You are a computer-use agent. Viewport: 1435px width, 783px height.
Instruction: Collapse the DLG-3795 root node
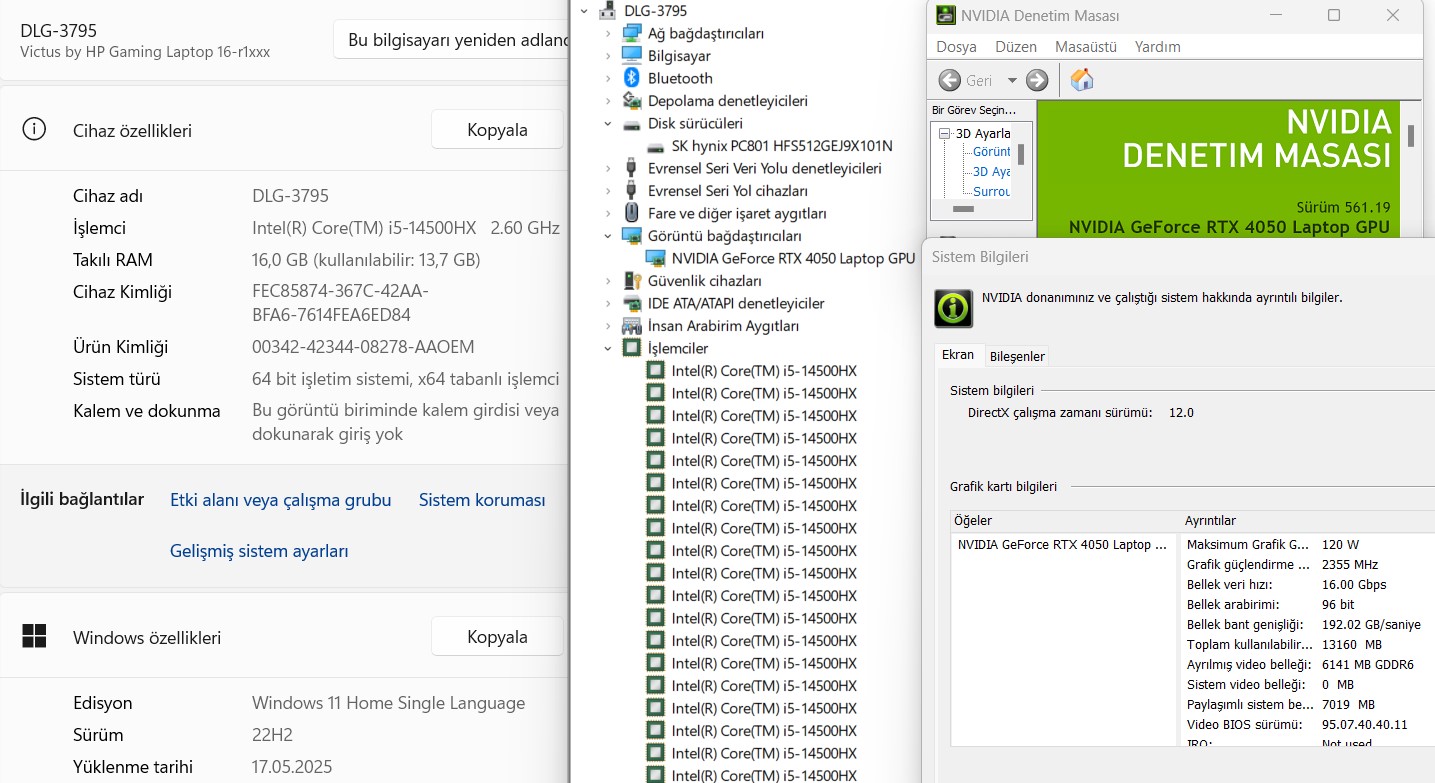pos(585,11)
